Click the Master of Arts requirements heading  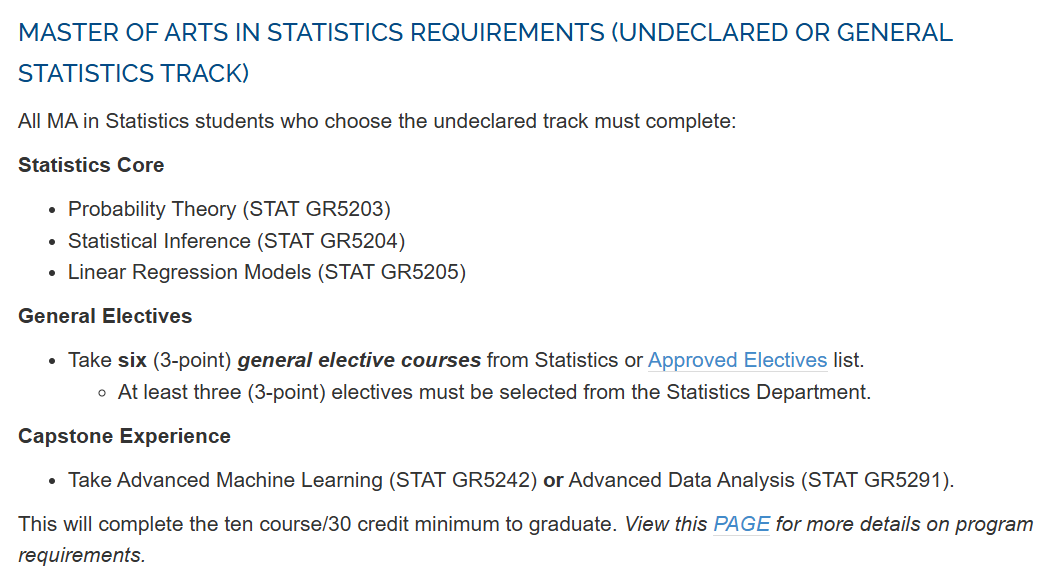point(485,53)
